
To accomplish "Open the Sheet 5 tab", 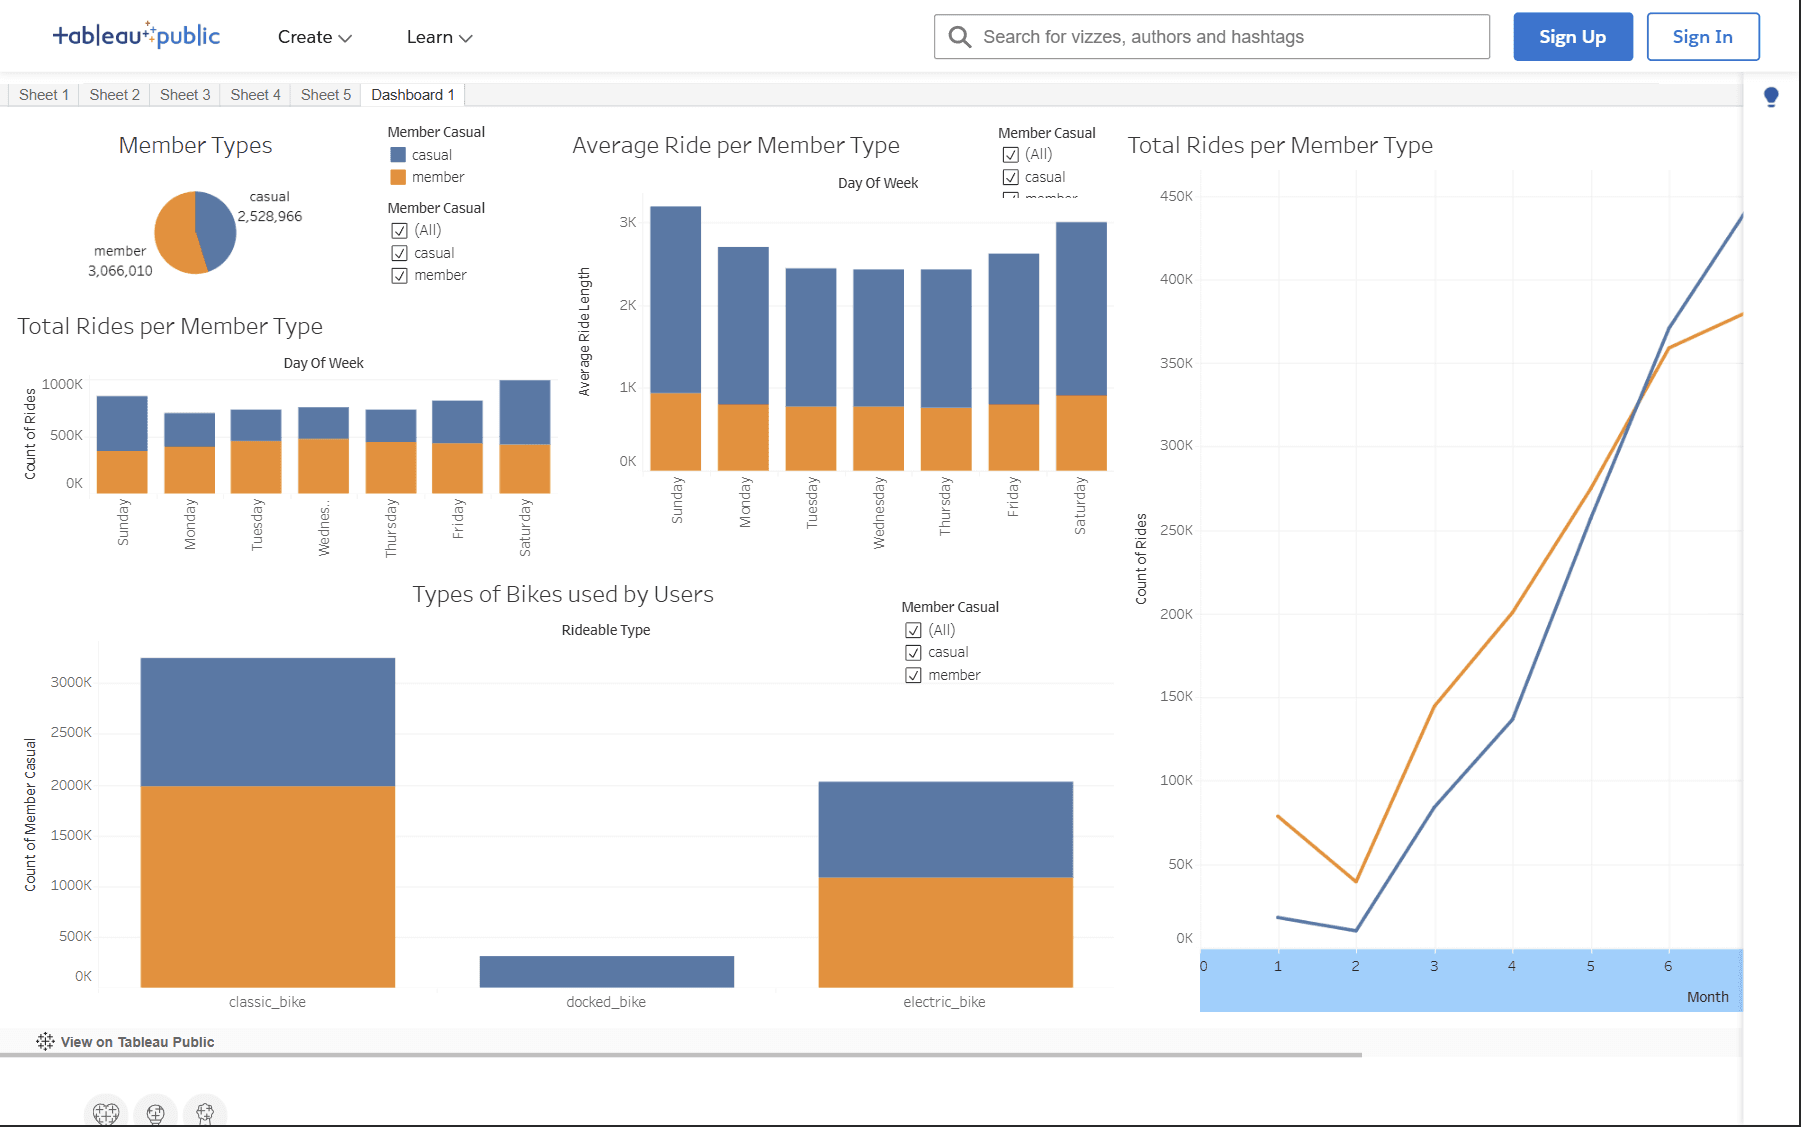I will (325, 94).
